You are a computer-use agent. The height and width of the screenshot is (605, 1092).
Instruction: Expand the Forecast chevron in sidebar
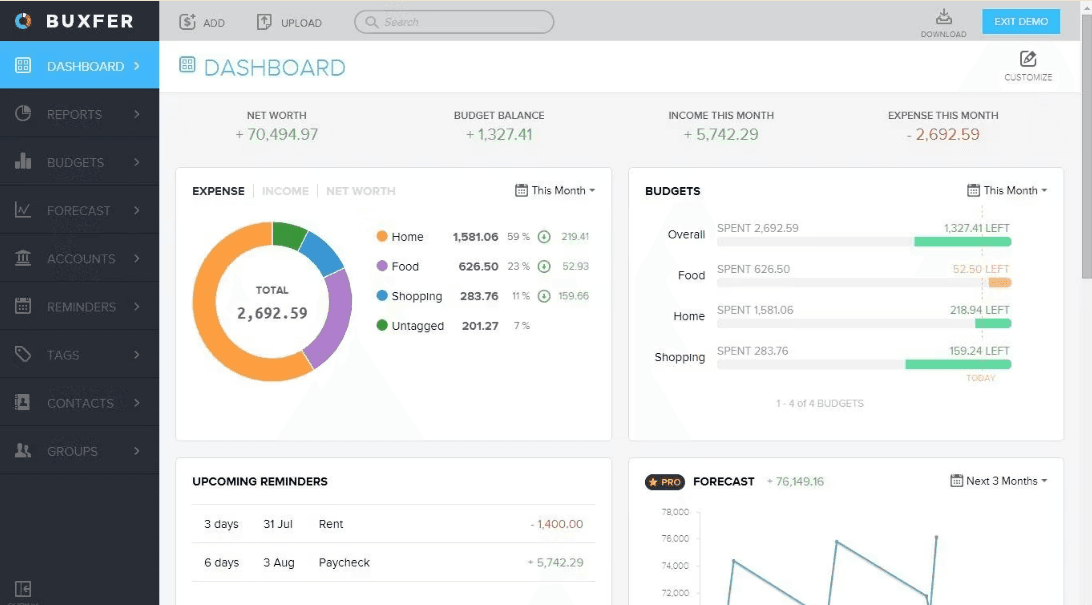coord(136,210)
